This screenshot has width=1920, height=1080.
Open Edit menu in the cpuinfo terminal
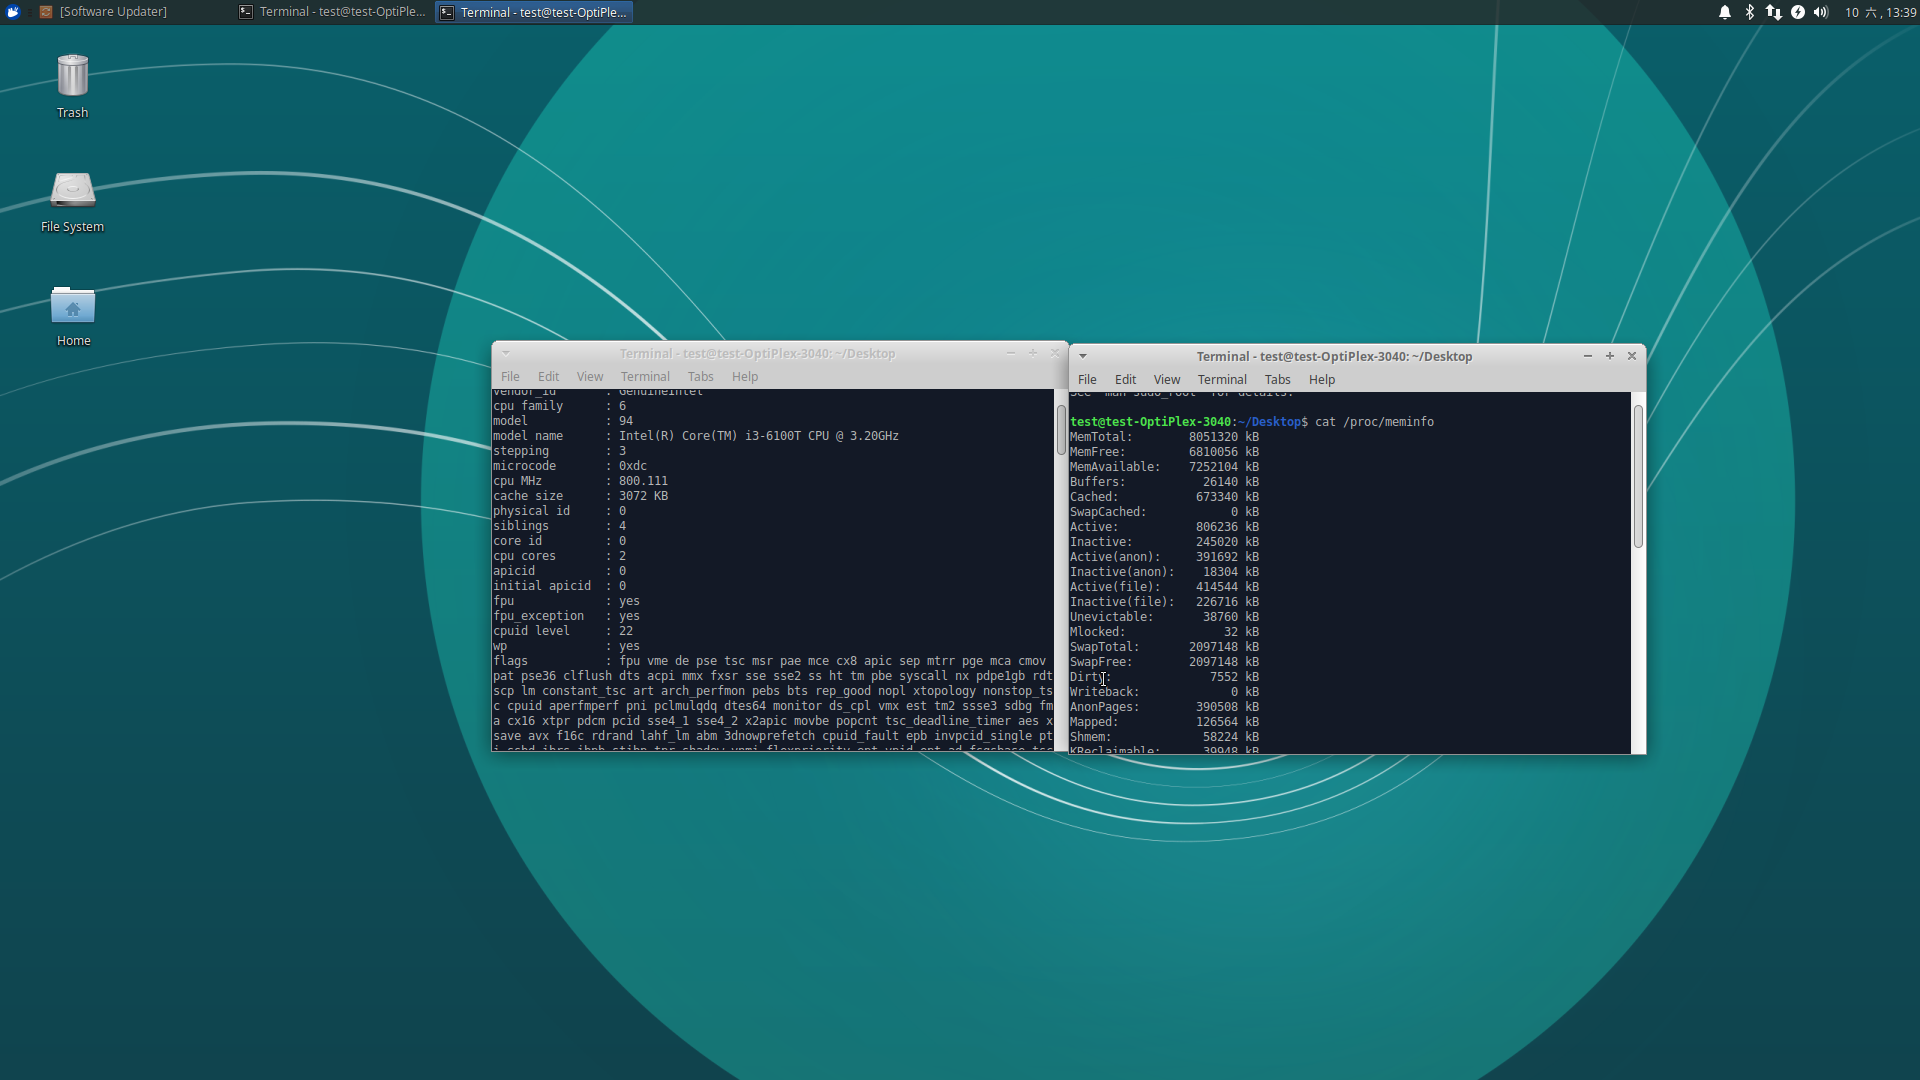coord(548,377)
